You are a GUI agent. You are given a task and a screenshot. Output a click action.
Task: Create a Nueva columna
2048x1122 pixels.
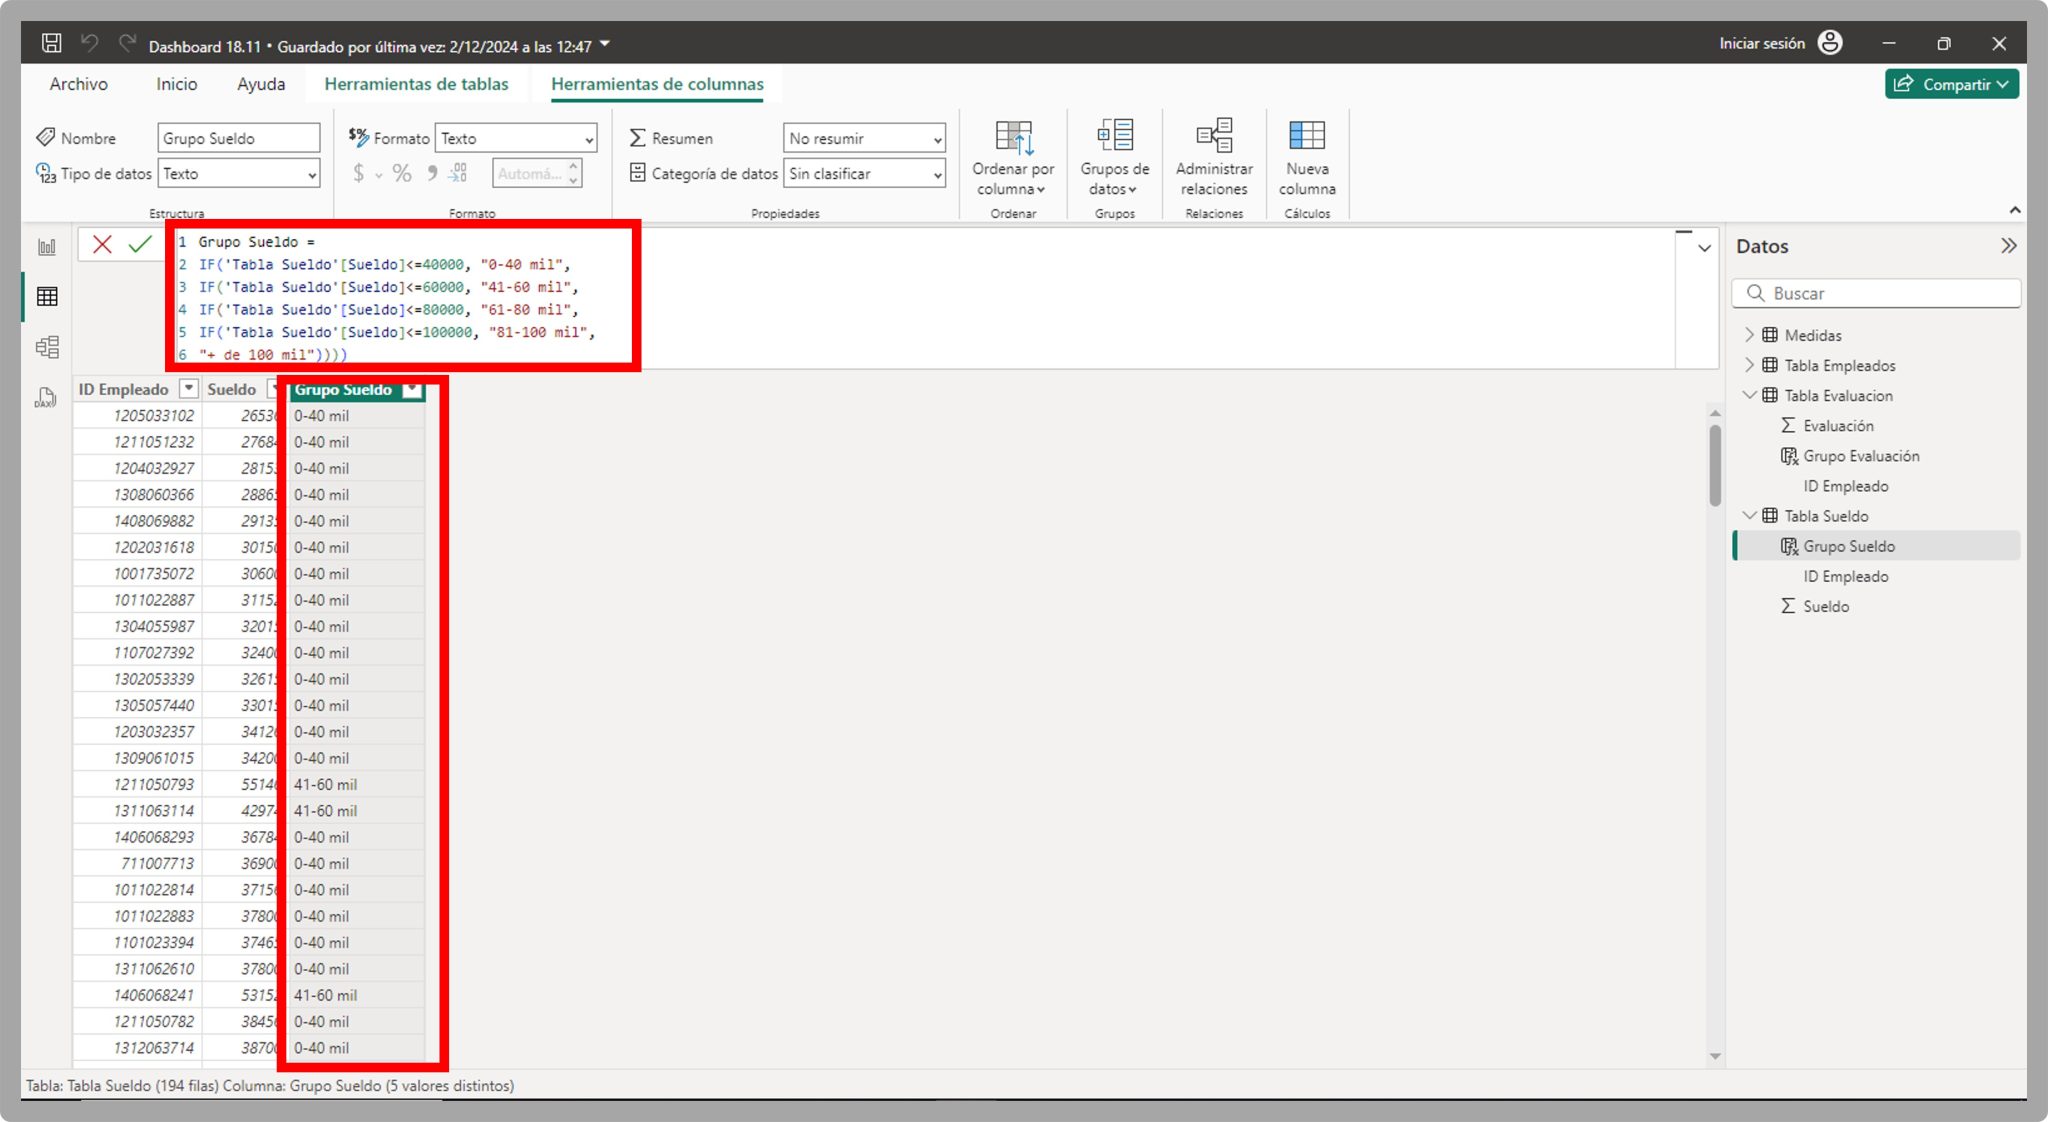[1307, 155]
